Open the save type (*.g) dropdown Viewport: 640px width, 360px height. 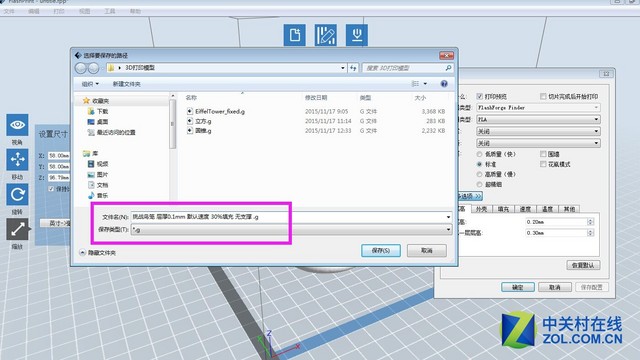(291, 229)
